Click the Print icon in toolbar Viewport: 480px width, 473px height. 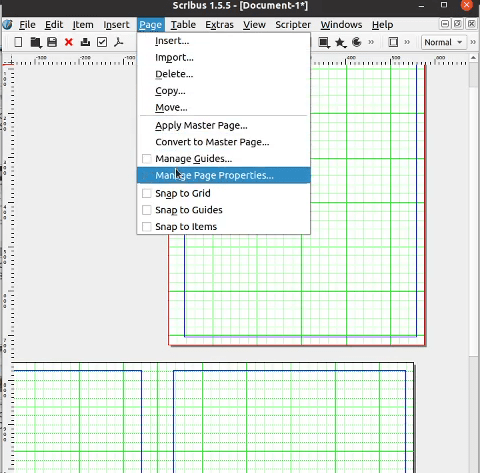(x=85, y=42)
